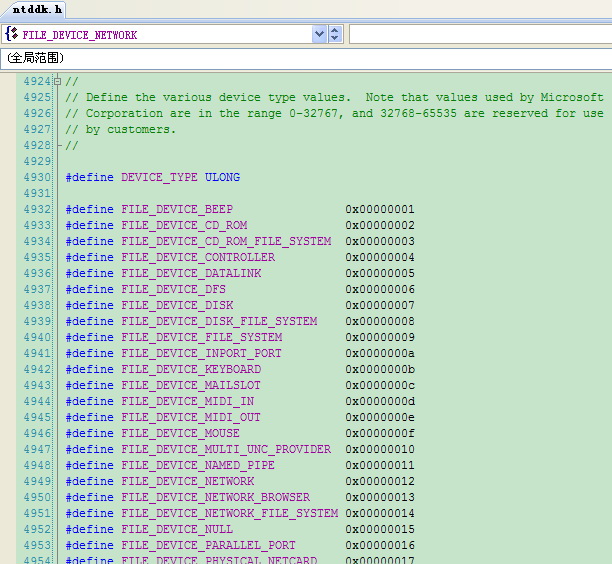Click the up/down stepper beside symbol dropdown
This screenshot has height=564, width=612.
coord(335,34)
